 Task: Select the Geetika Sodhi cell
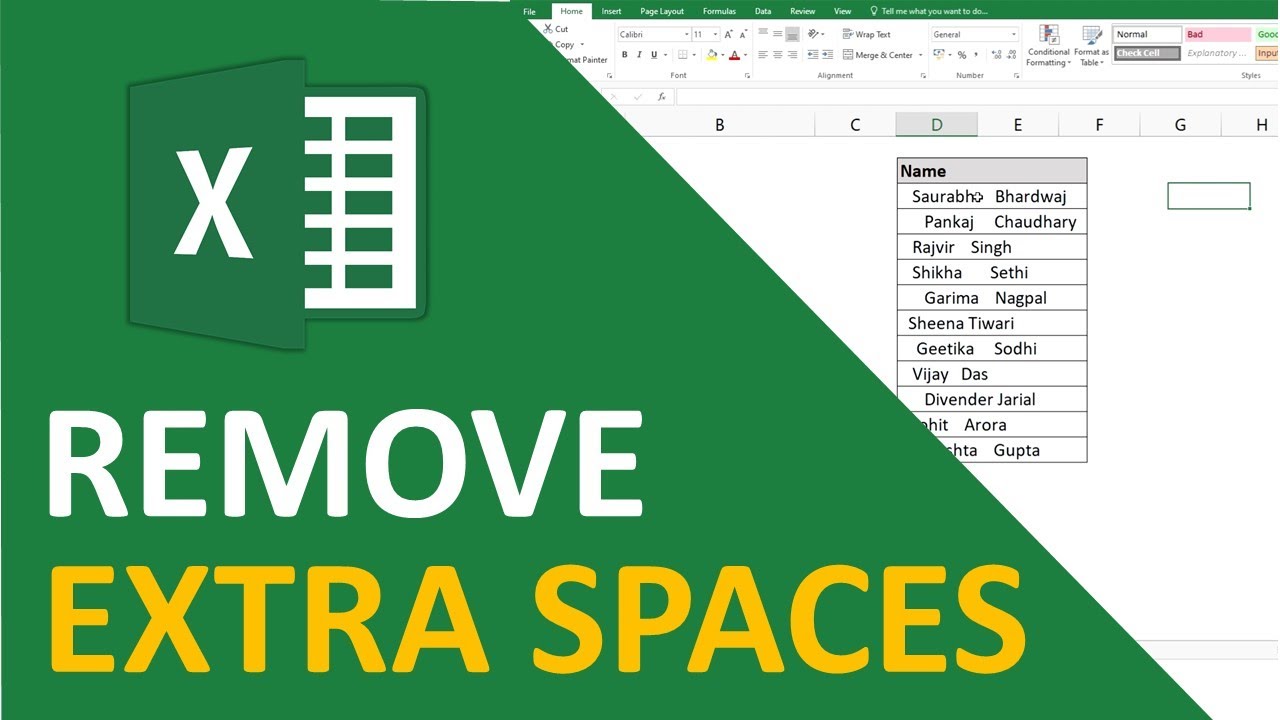point(992,348)
